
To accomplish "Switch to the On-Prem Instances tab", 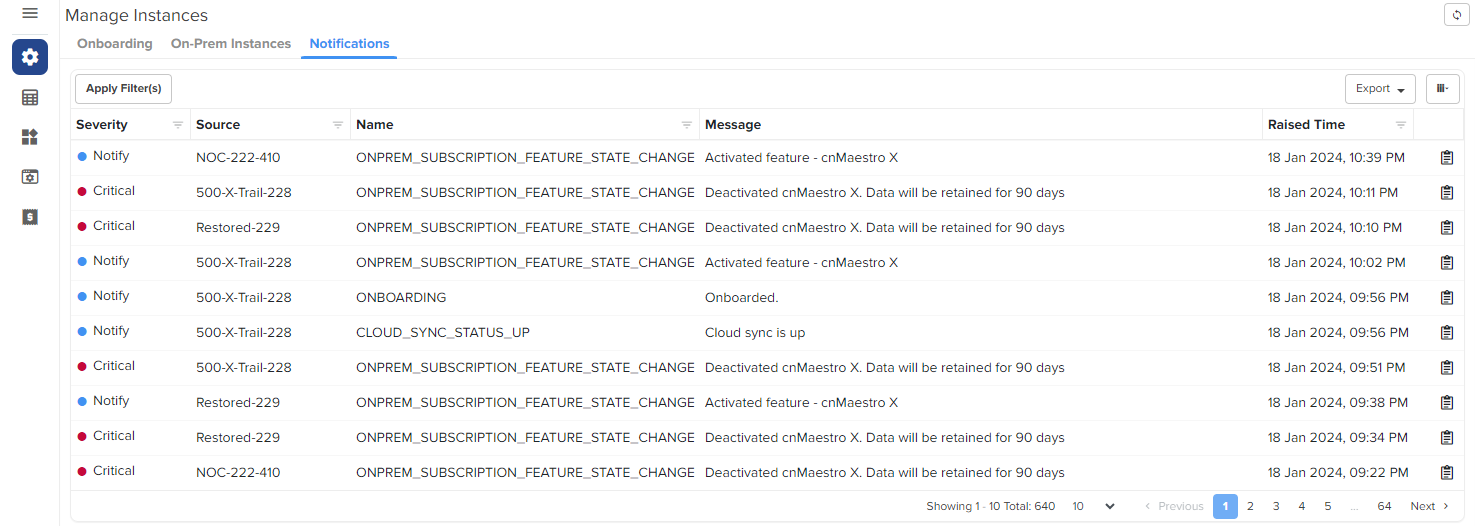I will (x=231, y=44).
